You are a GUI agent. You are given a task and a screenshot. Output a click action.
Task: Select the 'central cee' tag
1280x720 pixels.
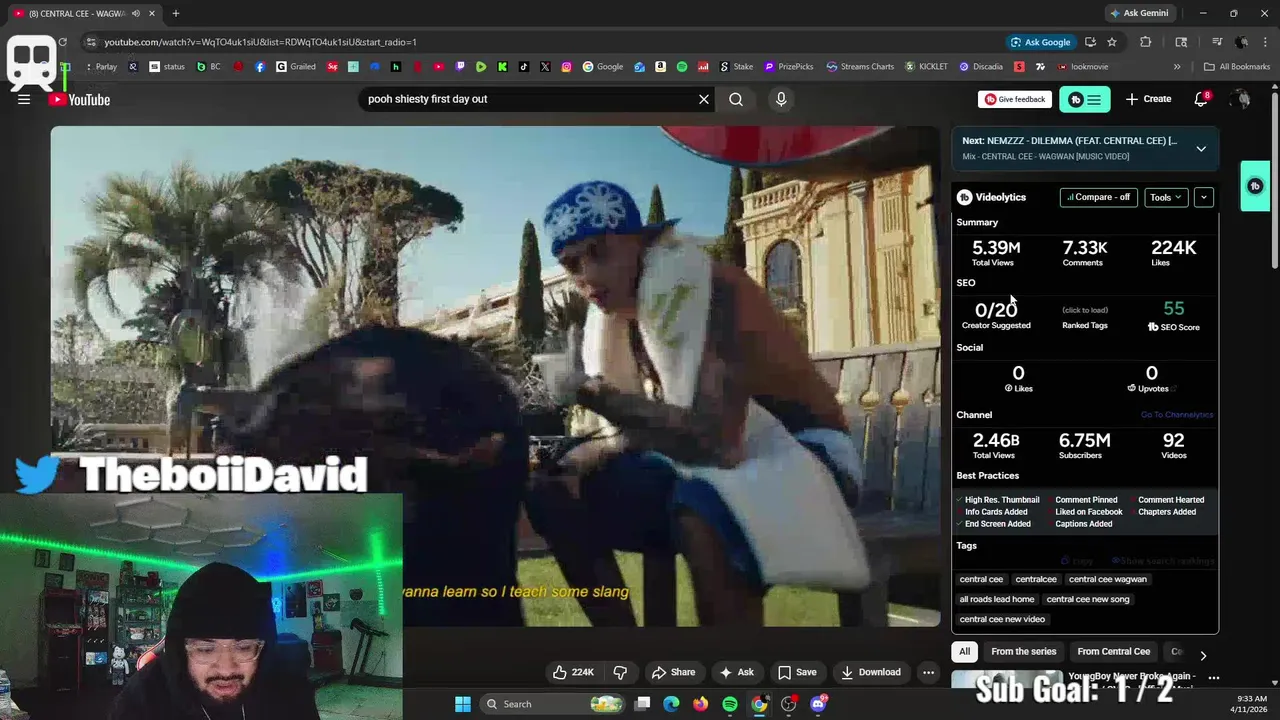pyautogui.click(x=981, y=579)
